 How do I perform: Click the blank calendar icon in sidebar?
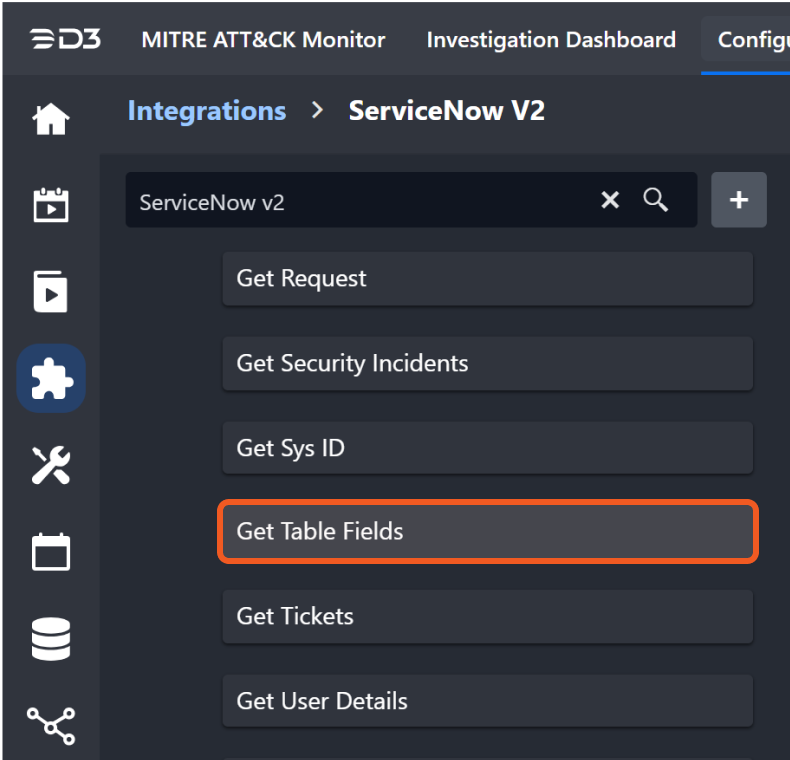(x=51, y=551)
